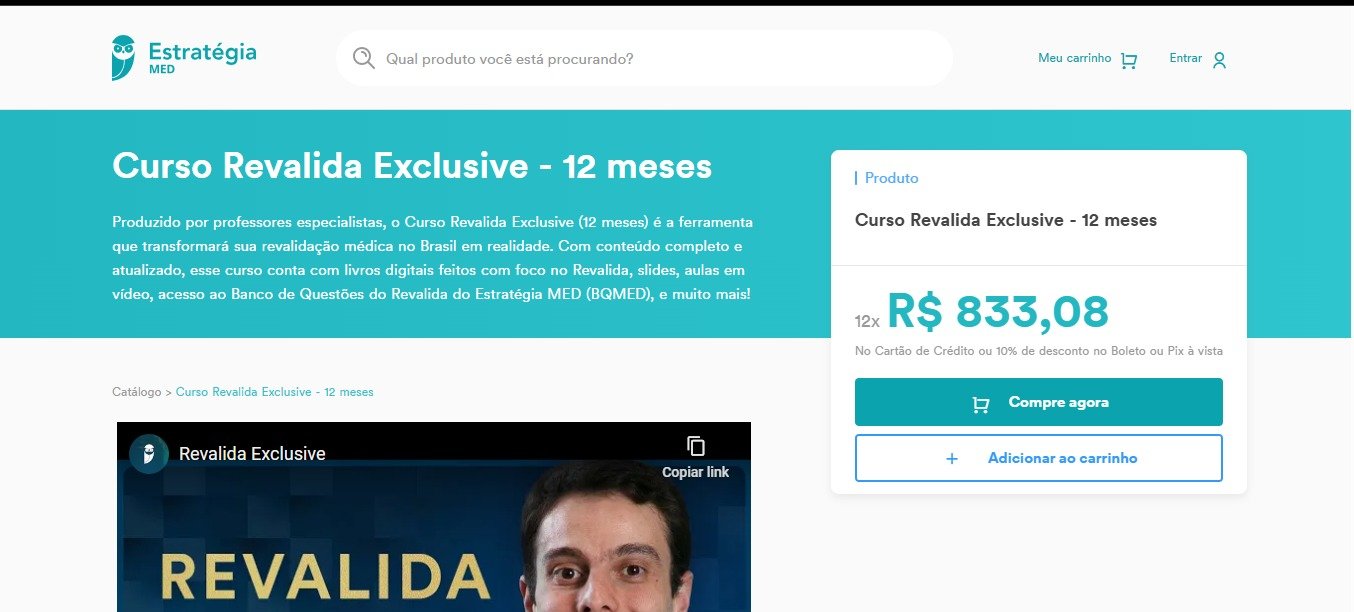Click the plus icon in Adicionar ao carrinho
The image size is (1354, 612).
pos(952,458)
